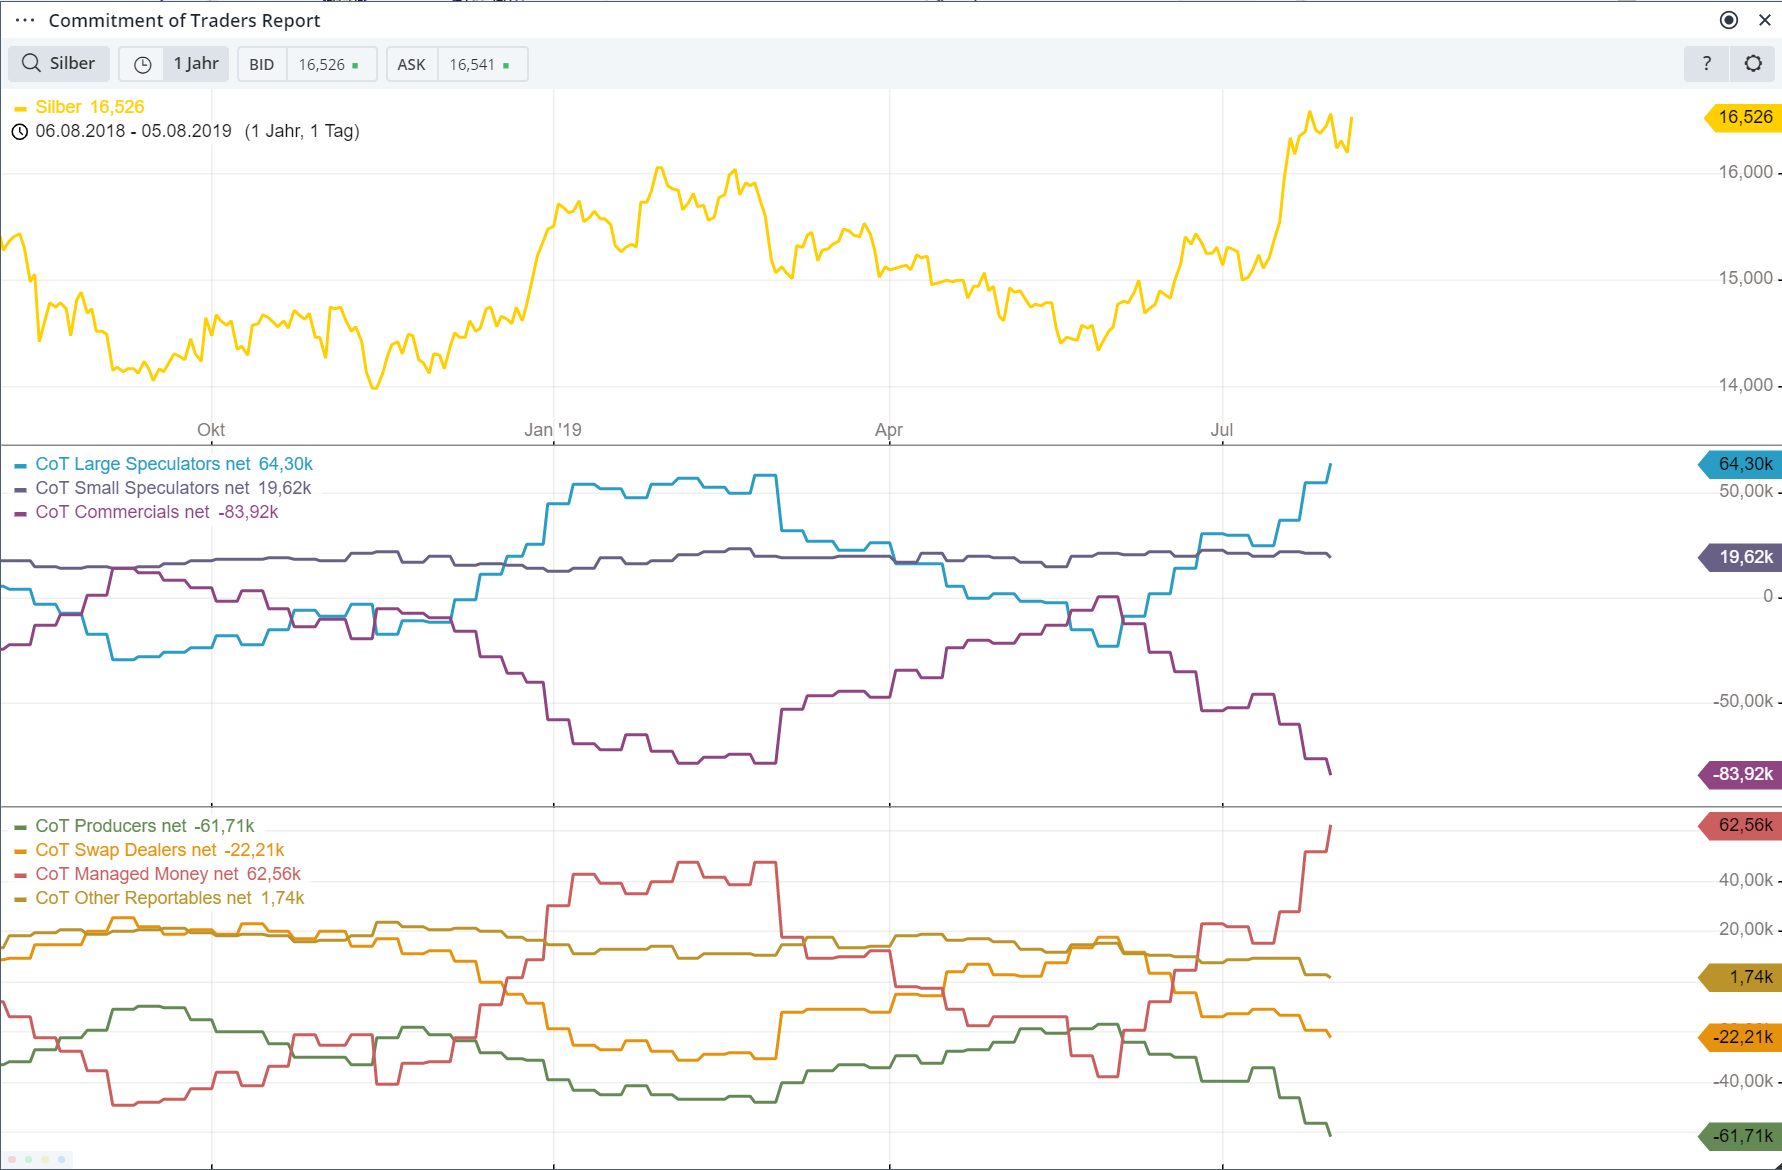Toggle CoT Producers net legend

click(134, 826)
